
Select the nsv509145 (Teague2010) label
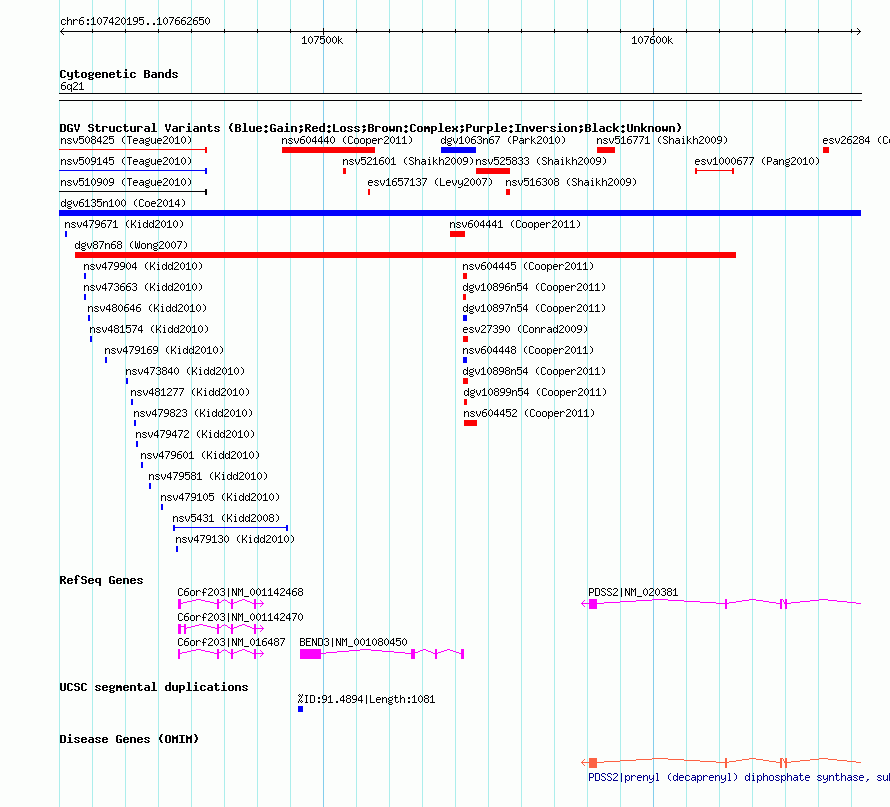(126, 161)
